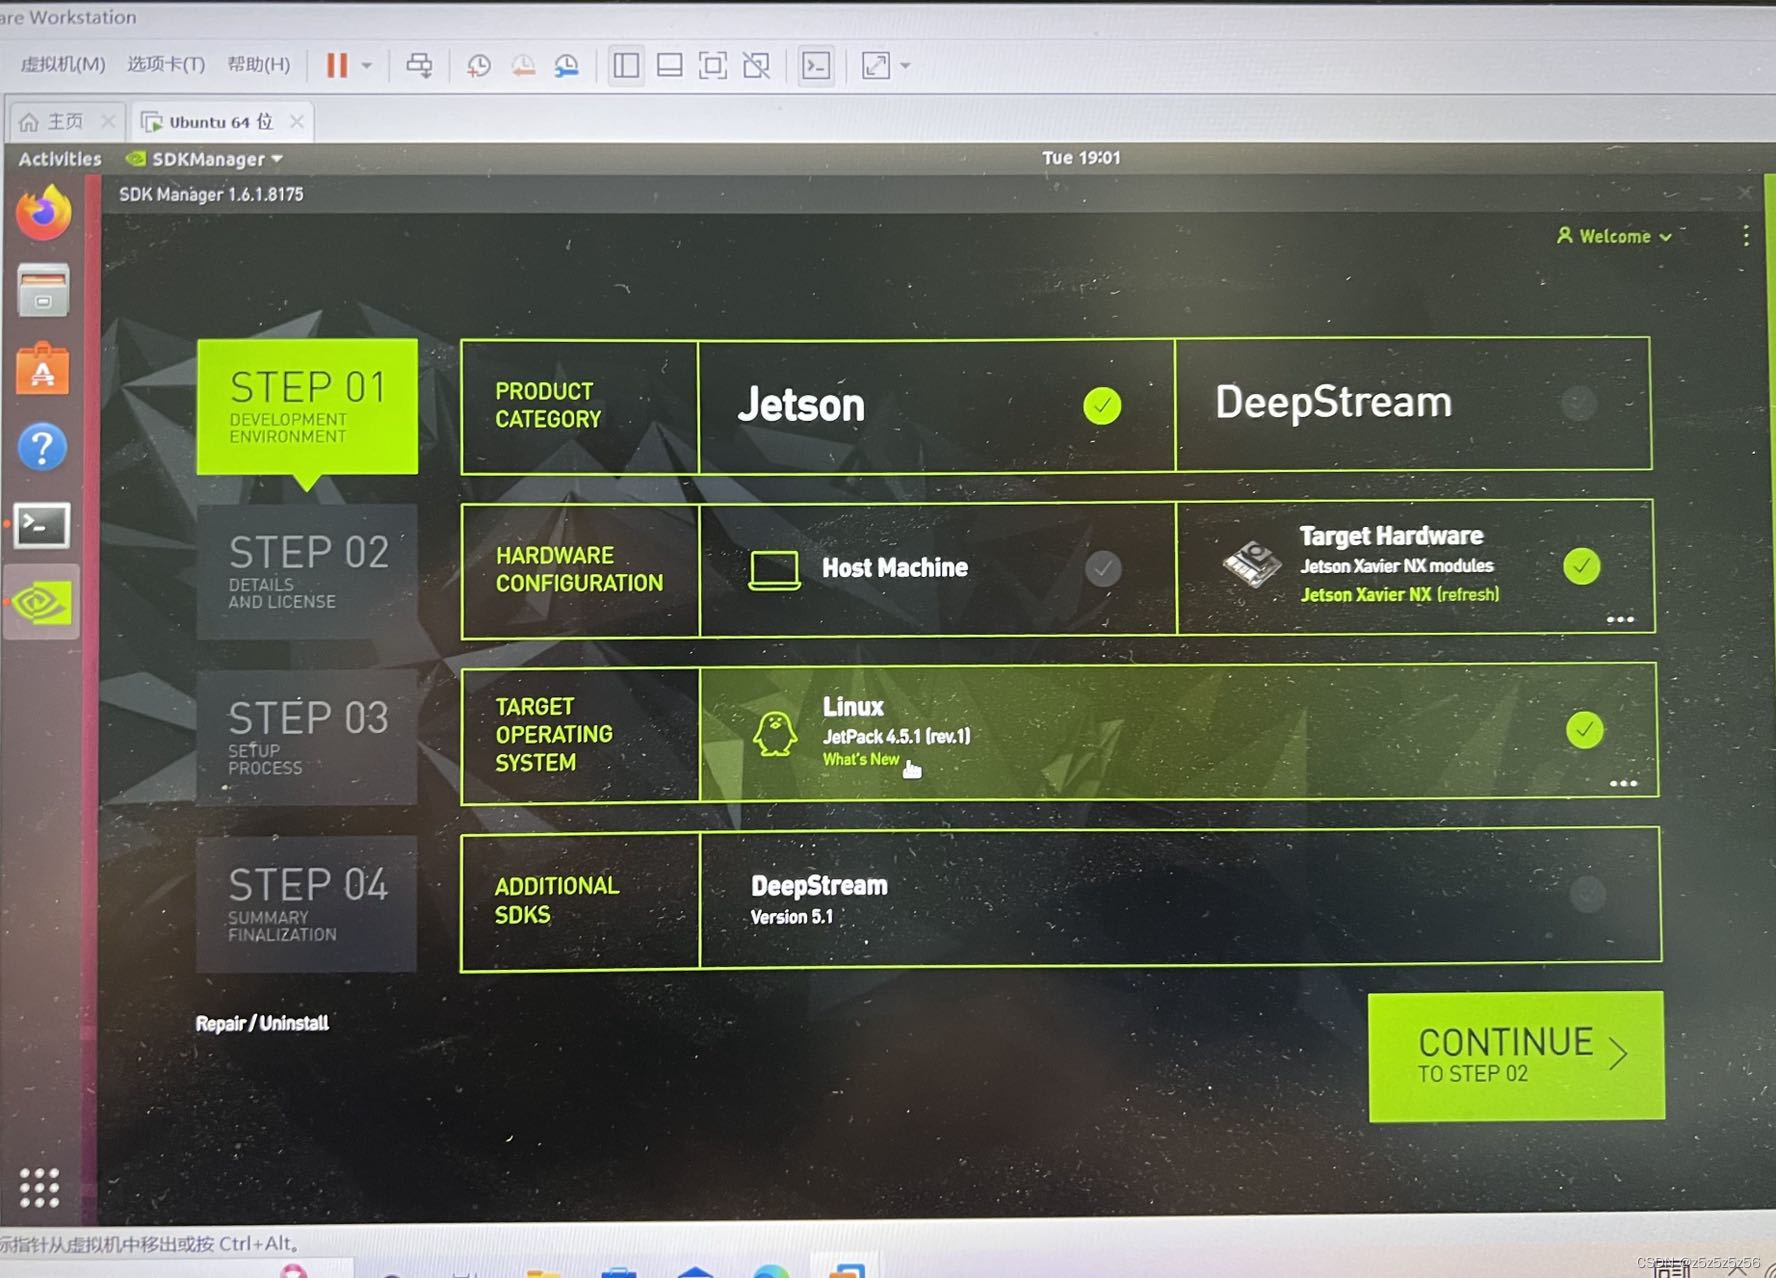The height and width of the screenshot is (1278, 1776).
Task: Enter full screen mode icon in VMware
Action: 713,66
